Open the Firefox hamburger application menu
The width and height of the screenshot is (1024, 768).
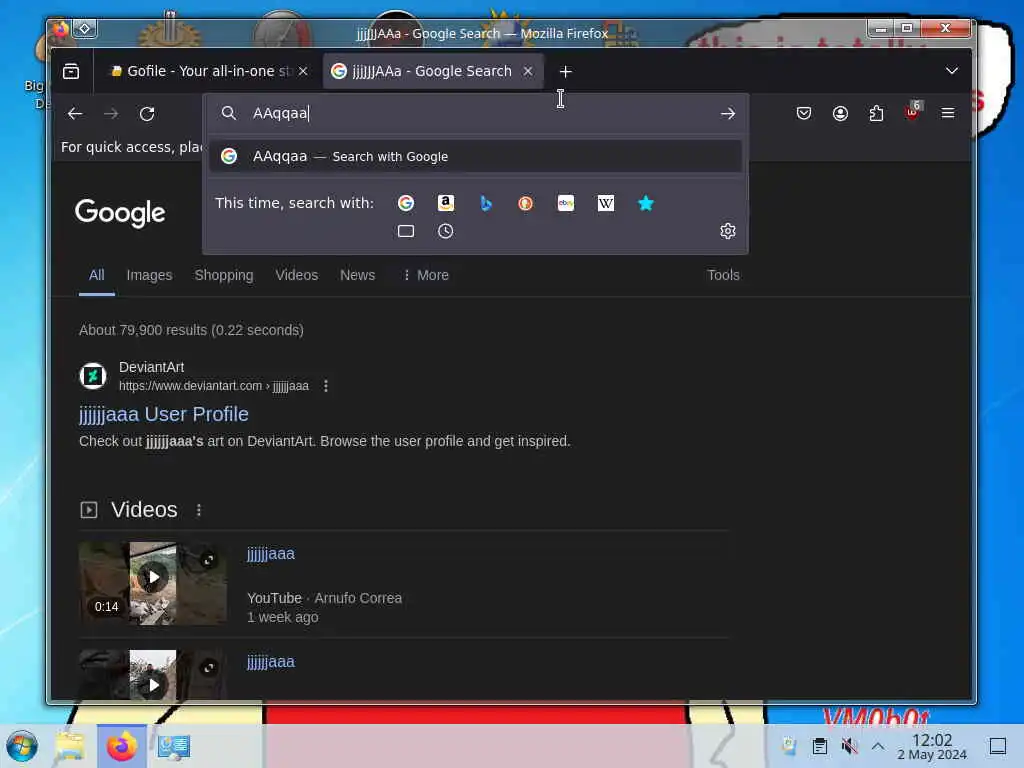[x=948, y=113]
